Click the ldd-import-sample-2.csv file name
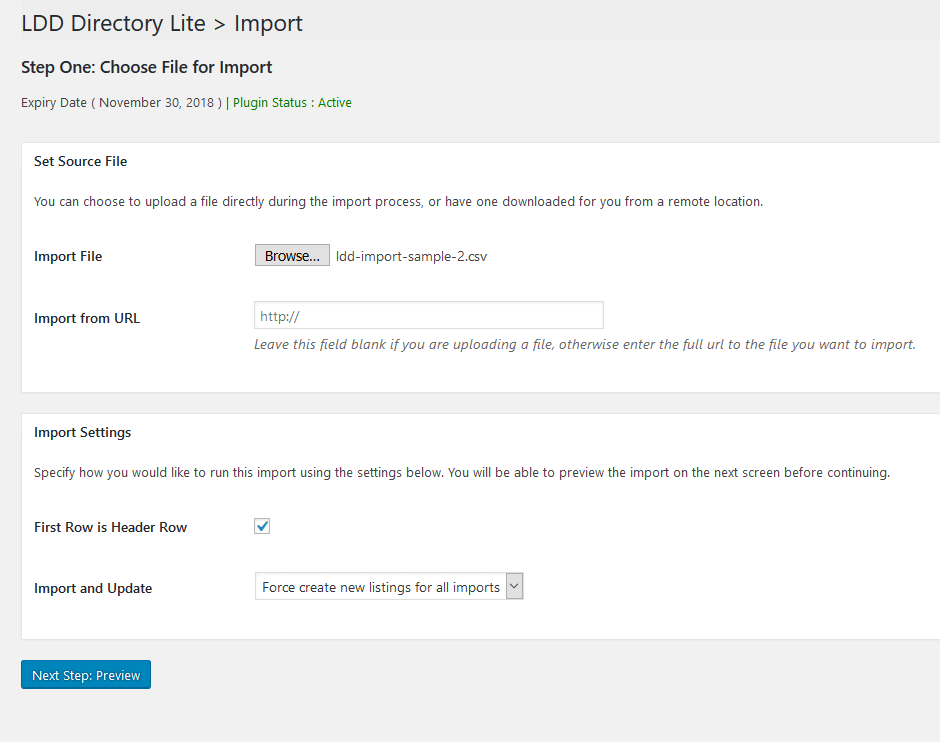Screen dimensions: 940x742 (411, 257)
